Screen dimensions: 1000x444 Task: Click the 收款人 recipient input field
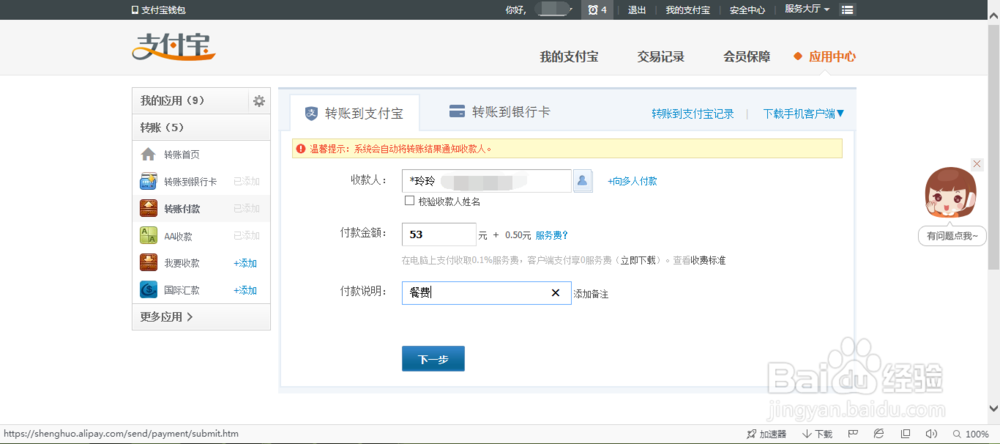coord(486,181)
